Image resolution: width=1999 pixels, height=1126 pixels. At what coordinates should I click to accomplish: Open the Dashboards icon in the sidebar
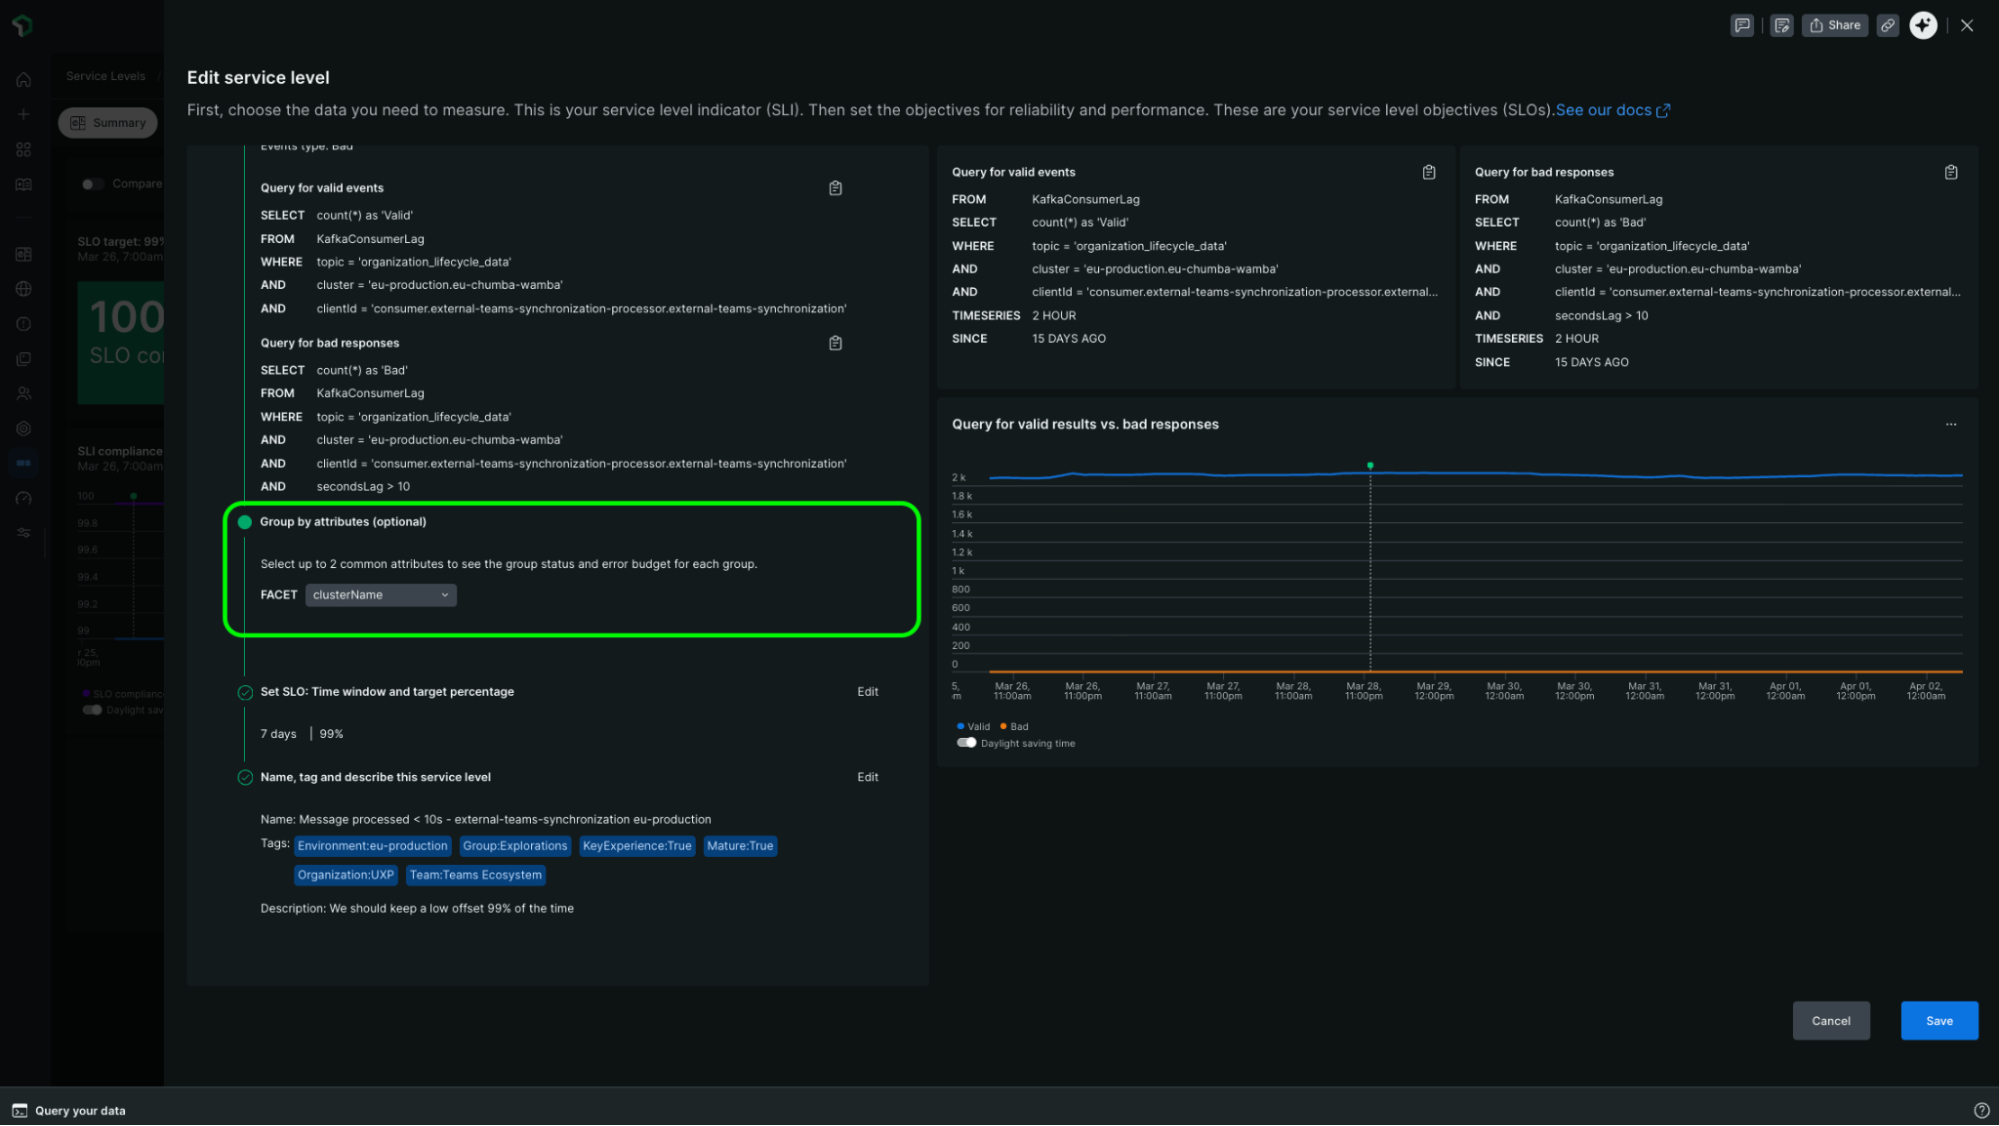pos(24,254)
